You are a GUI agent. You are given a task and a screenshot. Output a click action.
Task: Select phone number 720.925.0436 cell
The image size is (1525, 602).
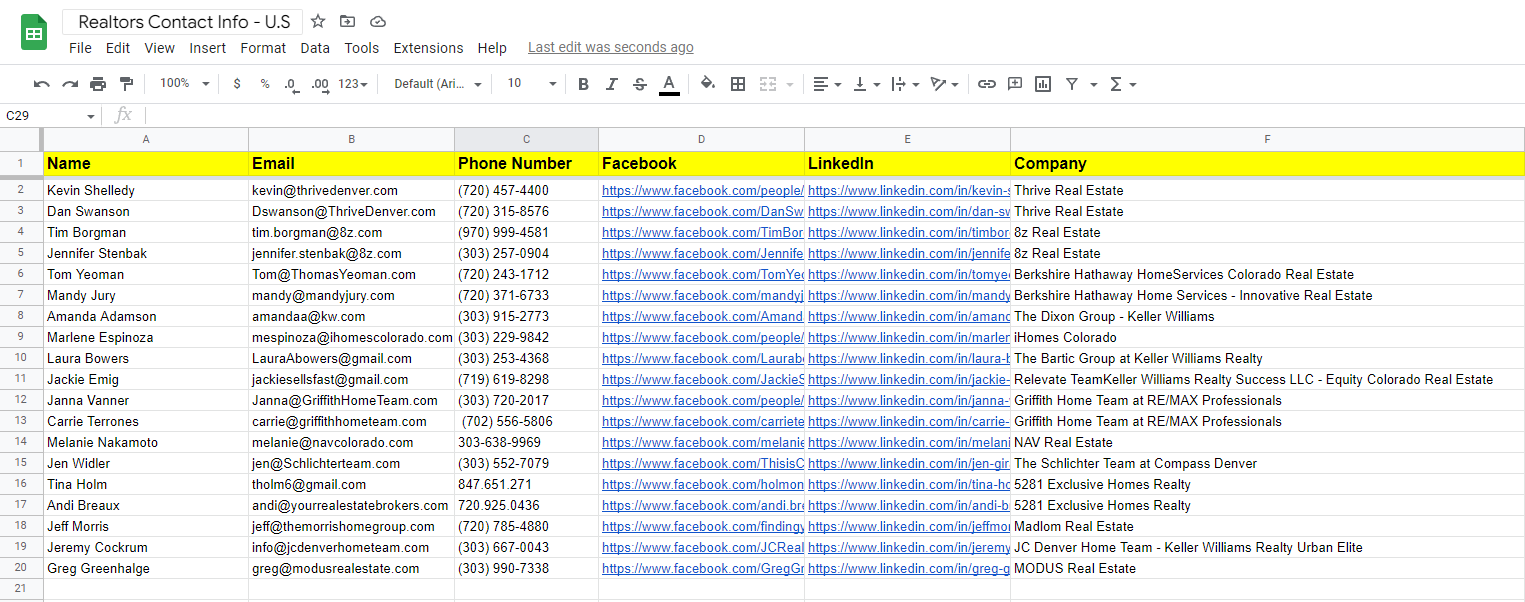click(526, 505)
